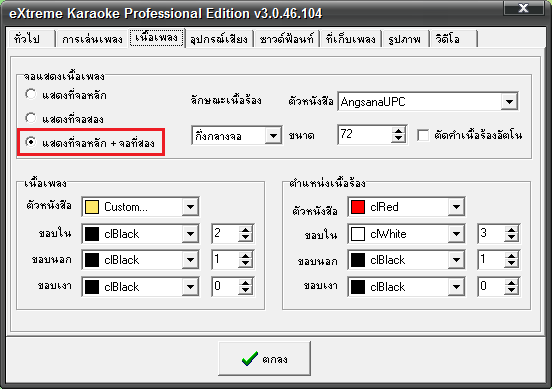The image size is (552, 389).
Task: Open ตำแหน่งเนื้อร้อง ขอบนอก clBlack dropdown
Action: (x=456, y=260)
